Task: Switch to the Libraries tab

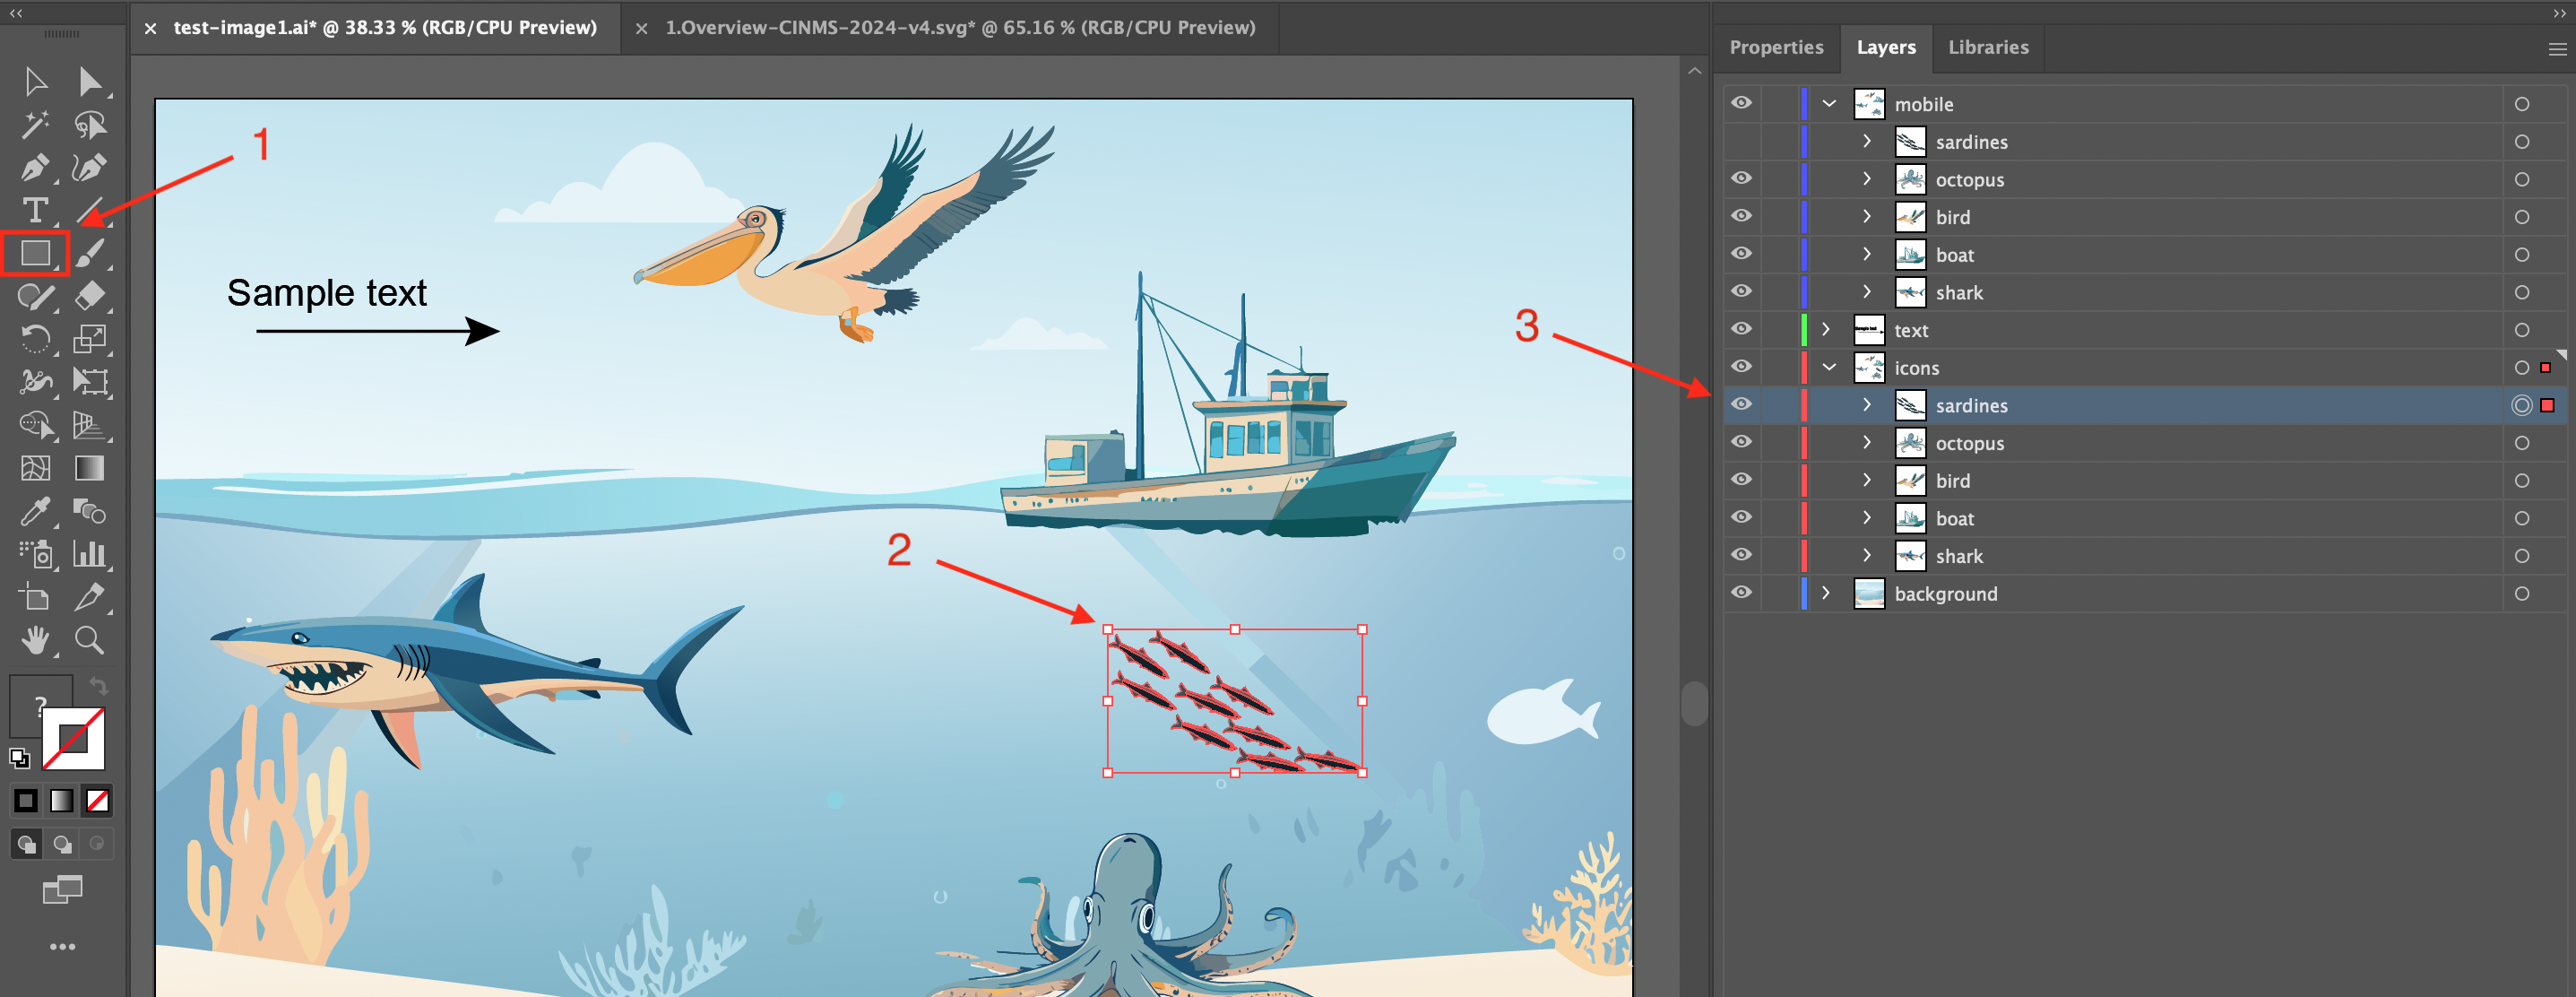Action: point(1987,47)
